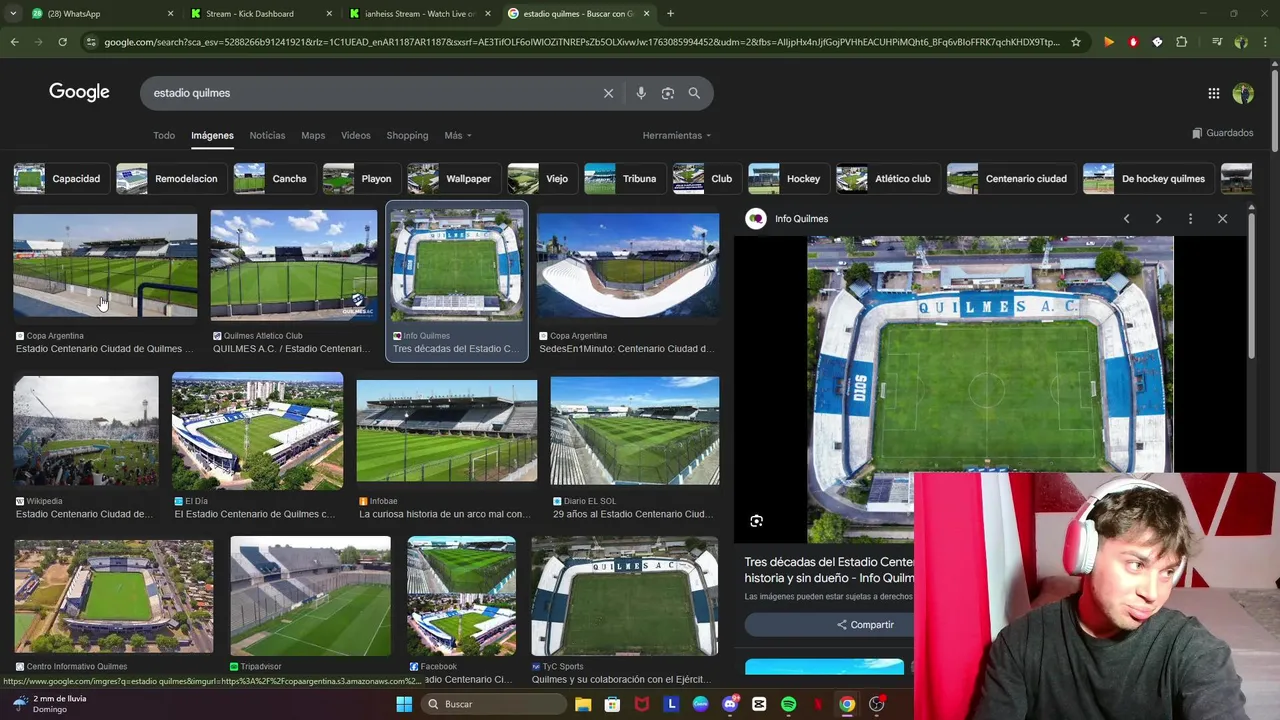The height and width of the screenshot is (720, 1280).
Task: Open Microsoft Store from the taskbar
Action: click(612, 704)
